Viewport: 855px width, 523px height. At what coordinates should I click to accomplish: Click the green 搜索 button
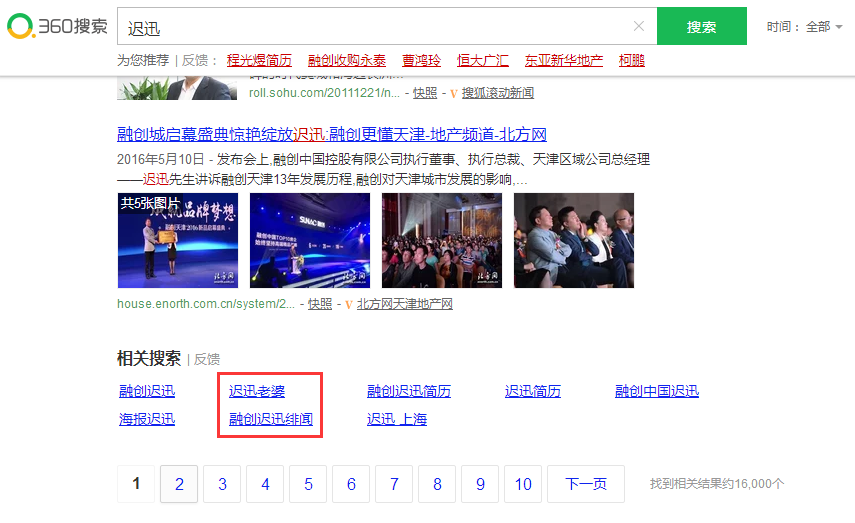(x=702, y=26)
